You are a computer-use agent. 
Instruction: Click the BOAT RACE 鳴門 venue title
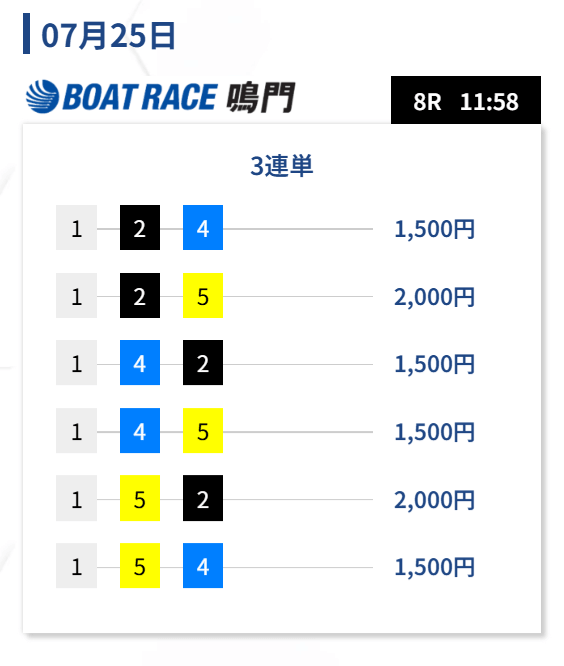(160, 97)
